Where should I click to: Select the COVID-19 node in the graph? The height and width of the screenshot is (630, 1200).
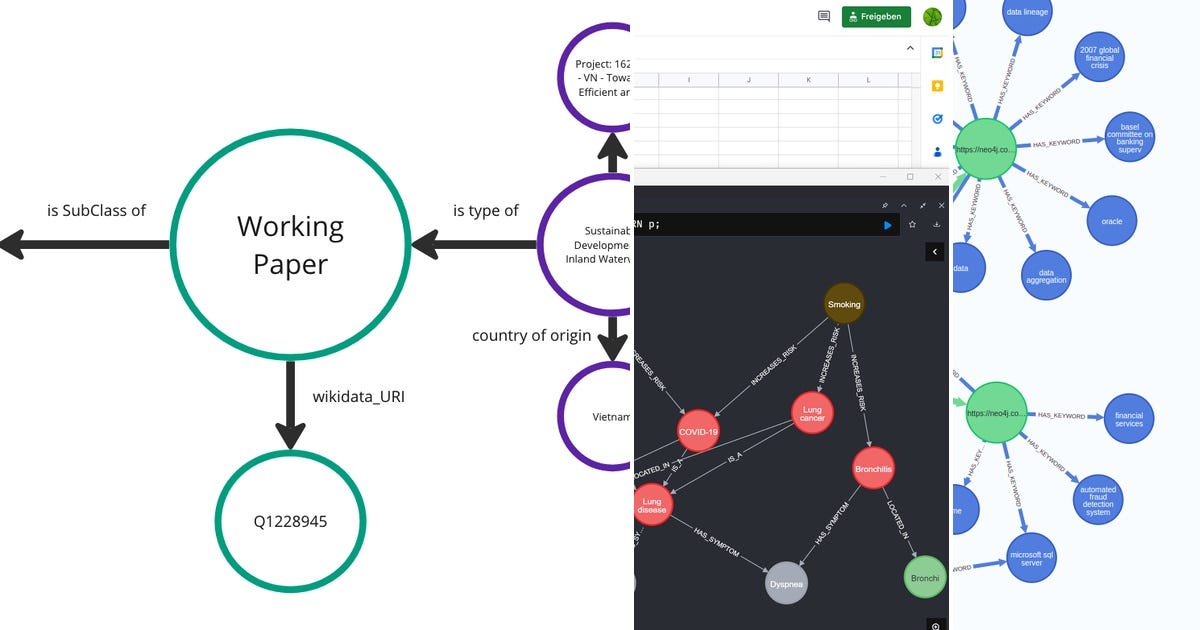tap(697, 430)
